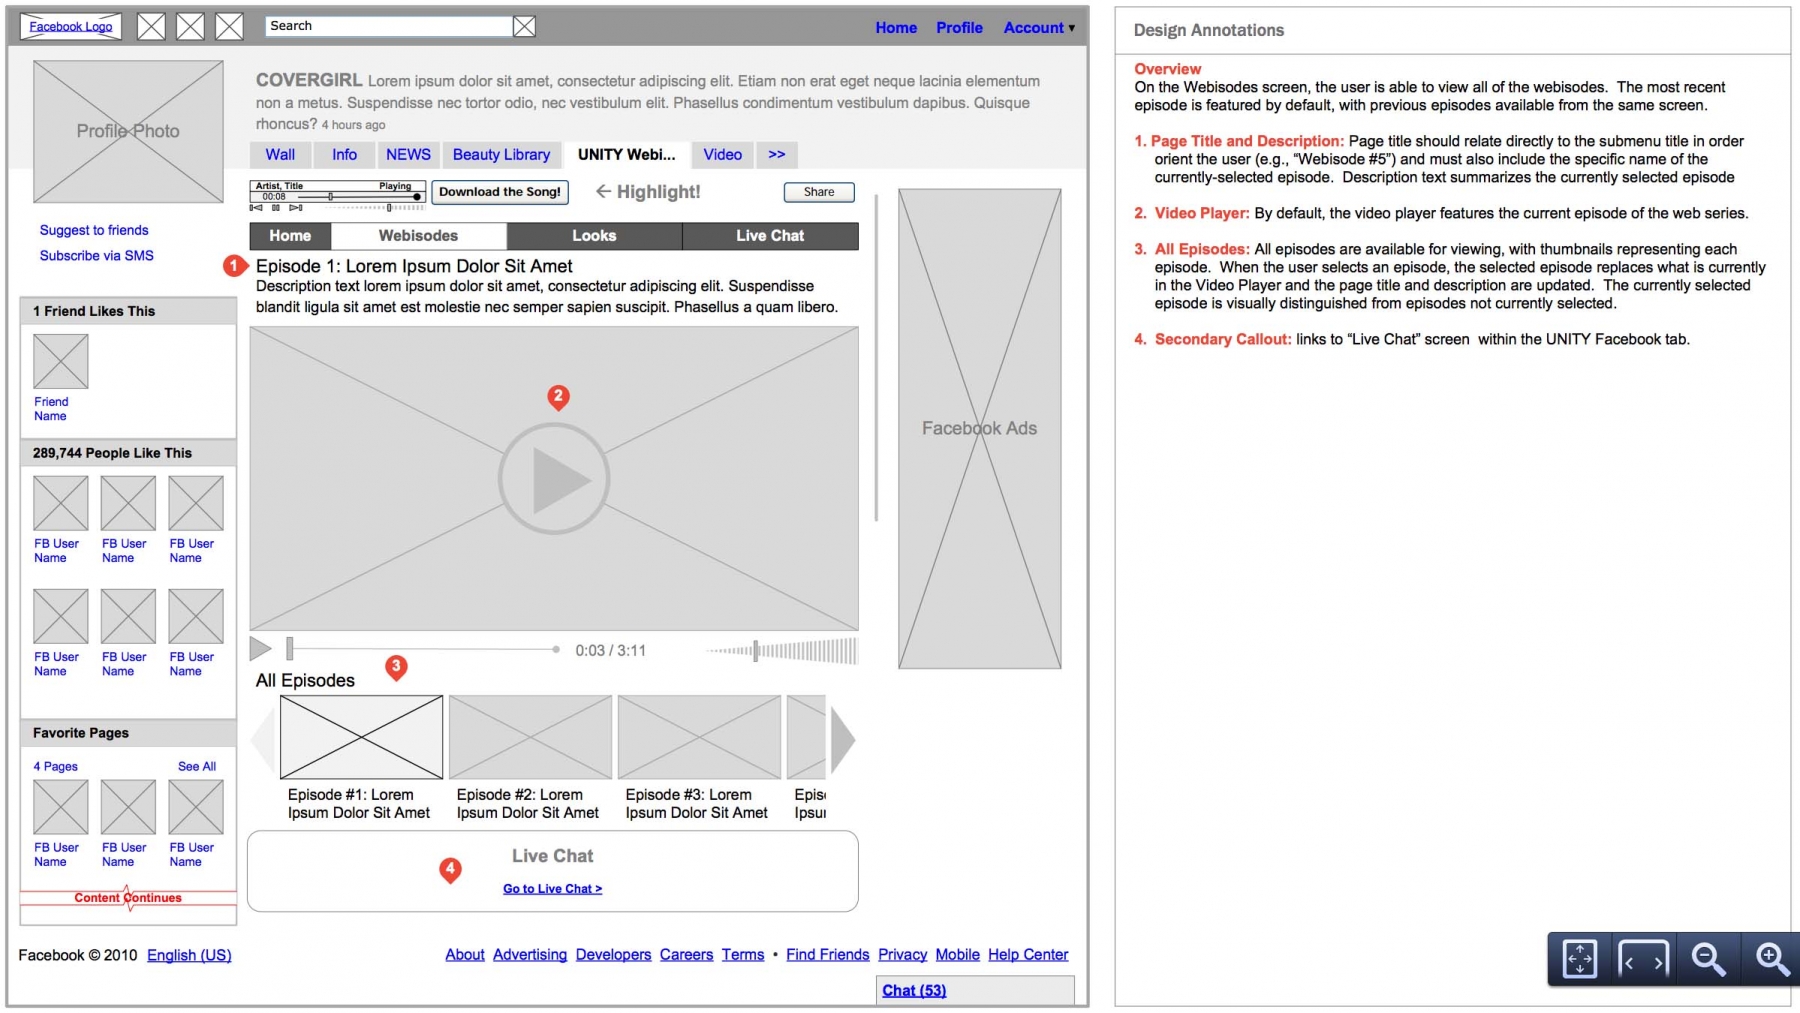Click the small play button below the video

point(260,649)
